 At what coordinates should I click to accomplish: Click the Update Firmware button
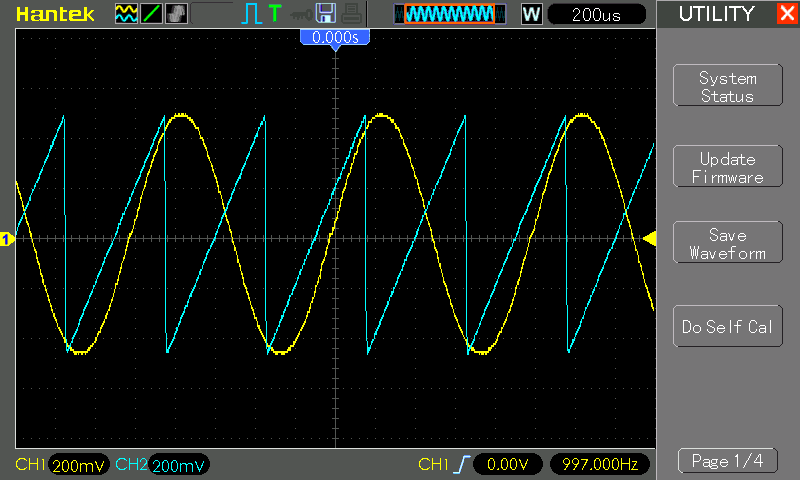728,166
